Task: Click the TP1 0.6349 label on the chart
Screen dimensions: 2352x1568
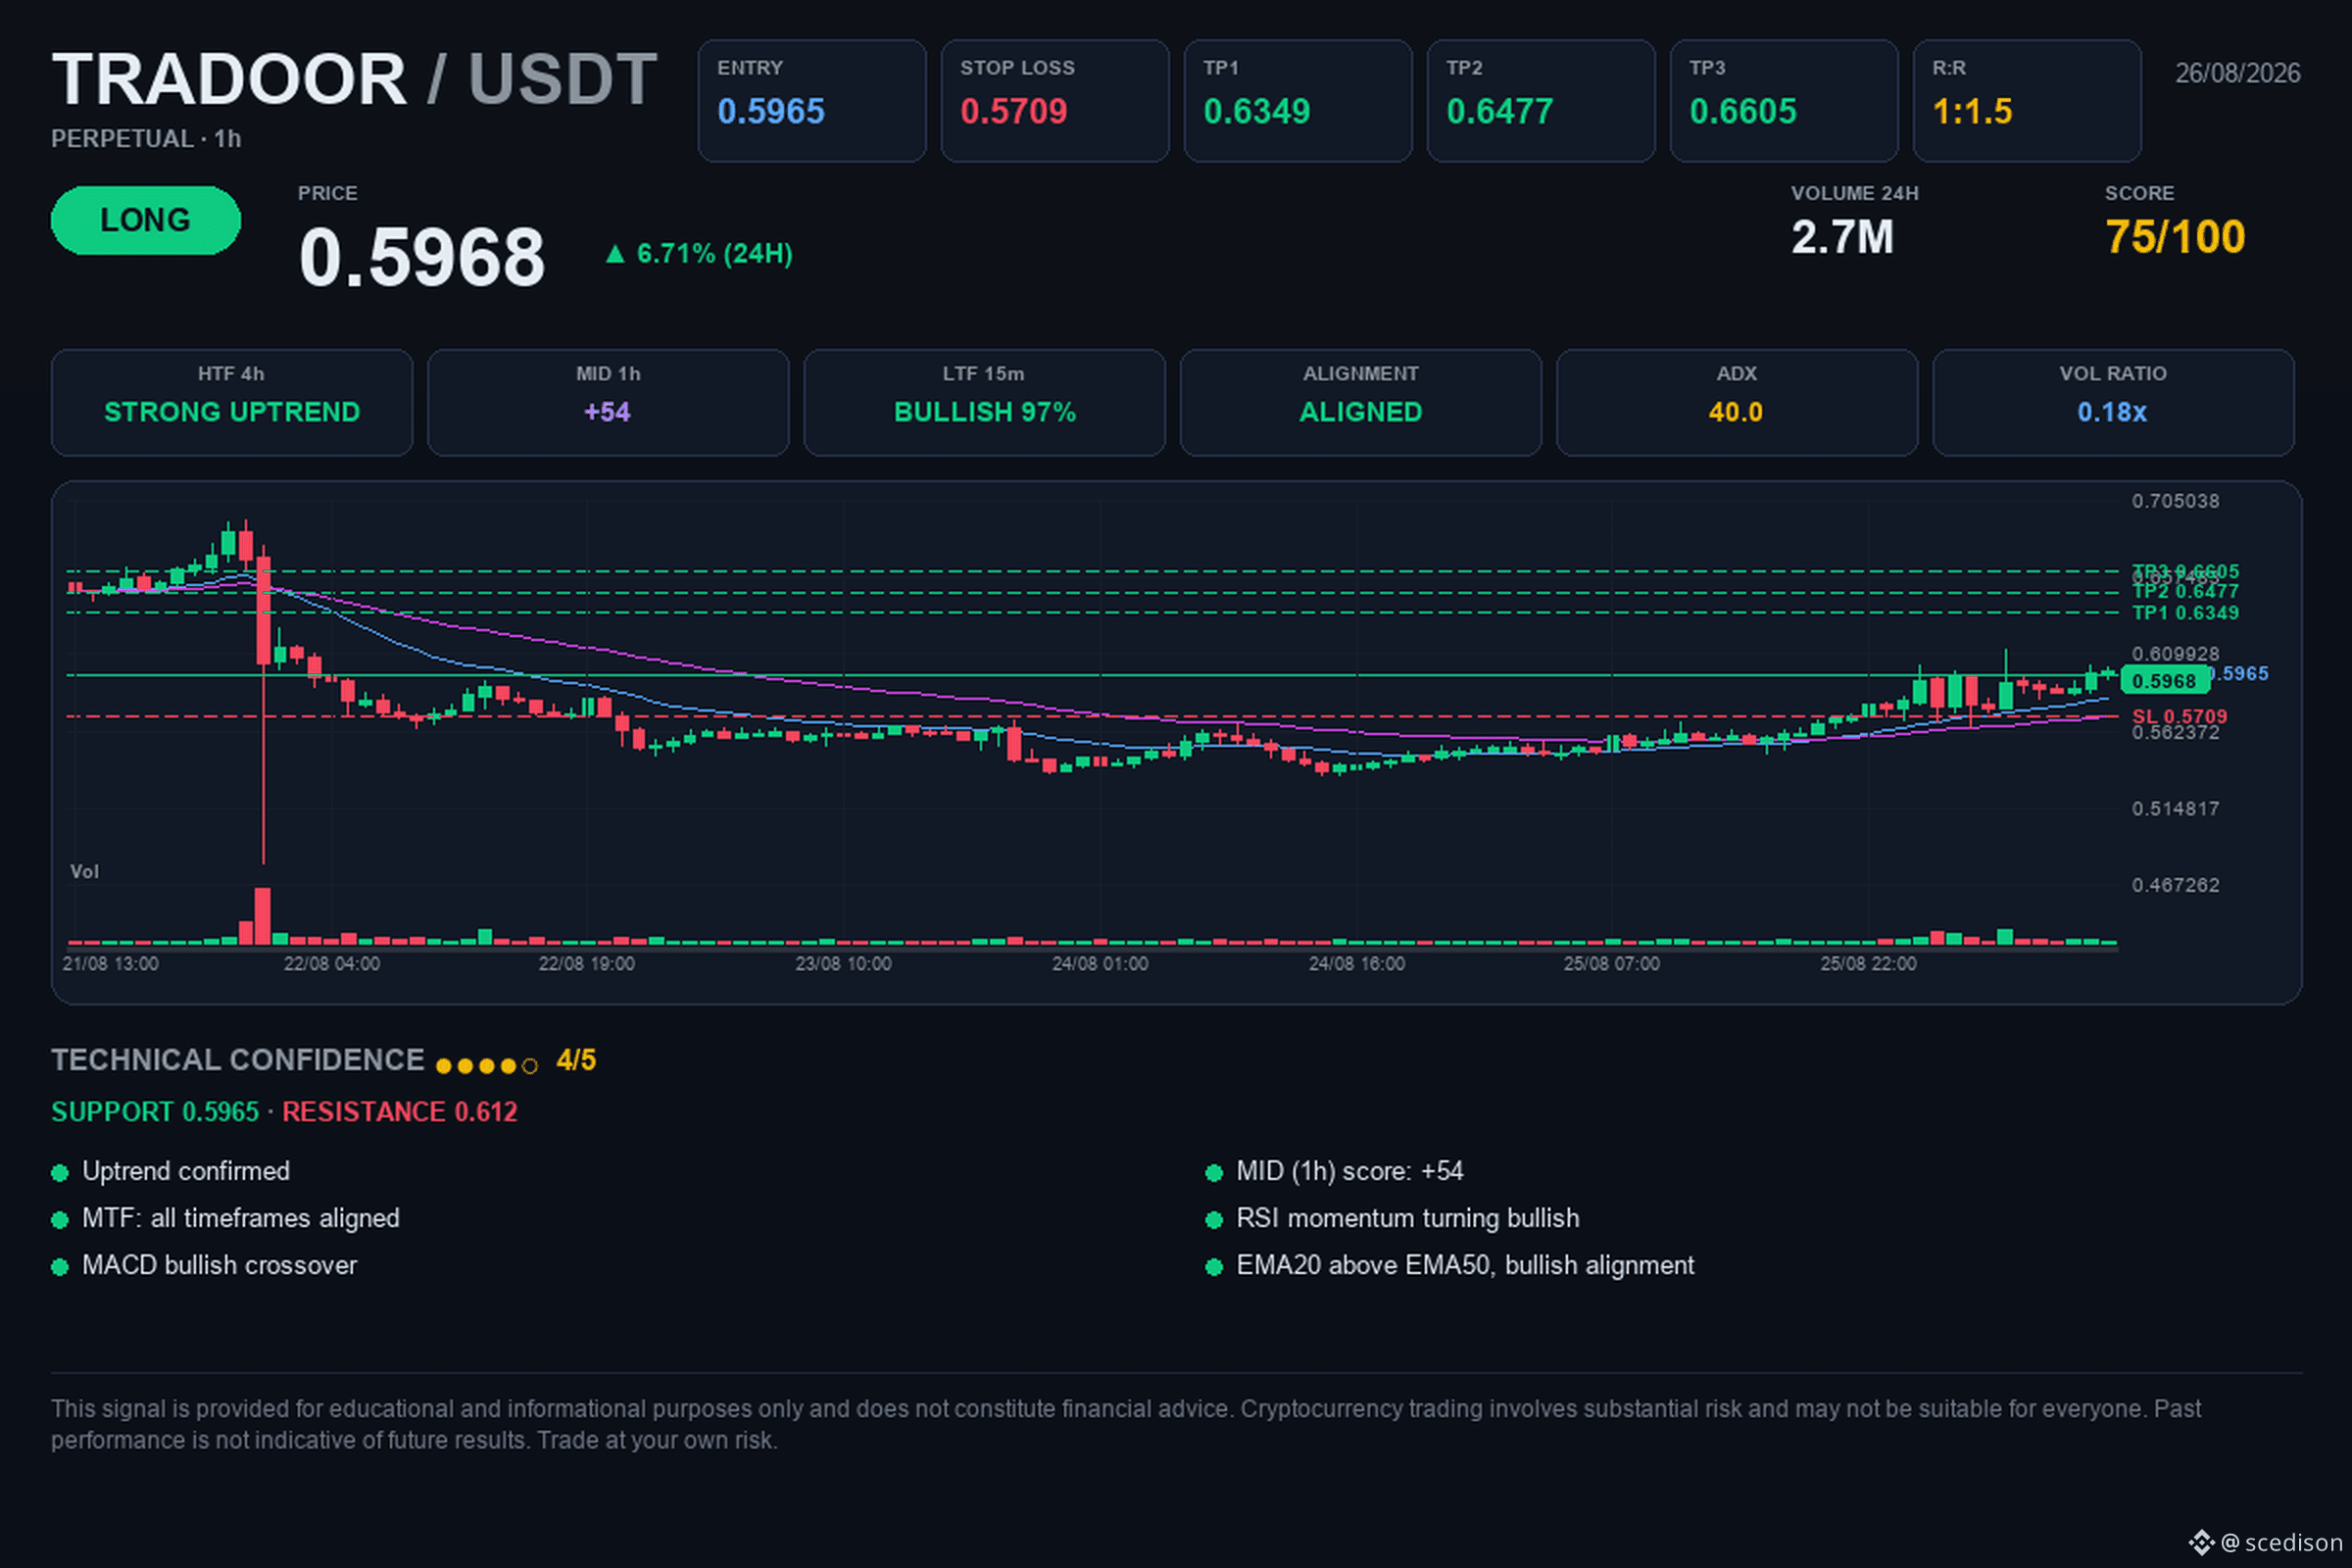Action: coord(2185,613)
